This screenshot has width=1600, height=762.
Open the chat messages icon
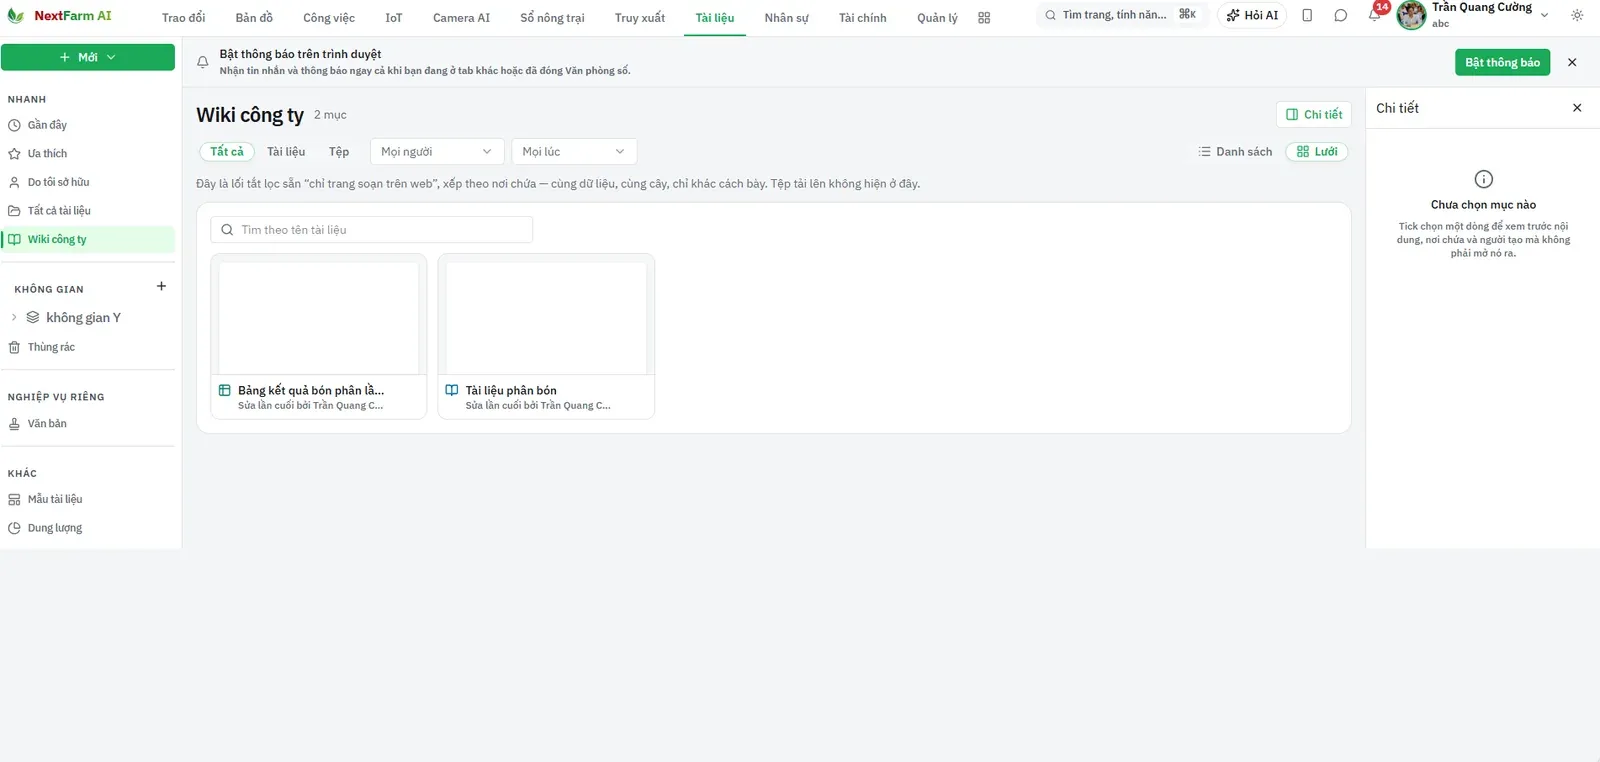pos(1341,15)
